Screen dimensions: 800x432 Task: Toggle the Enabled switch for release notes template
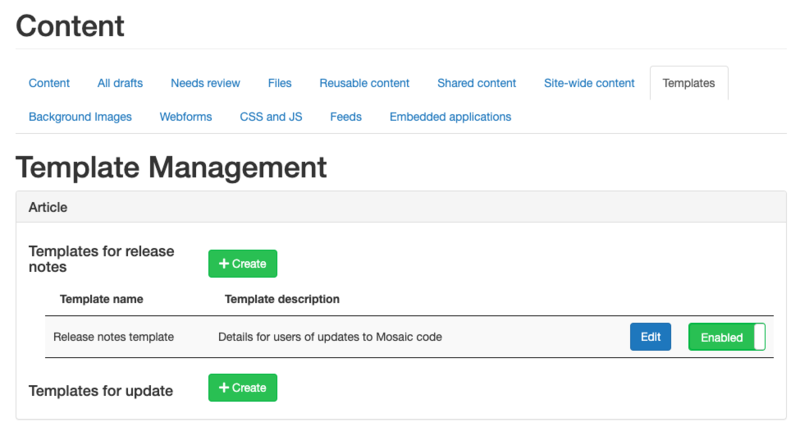tap(726, 337)
